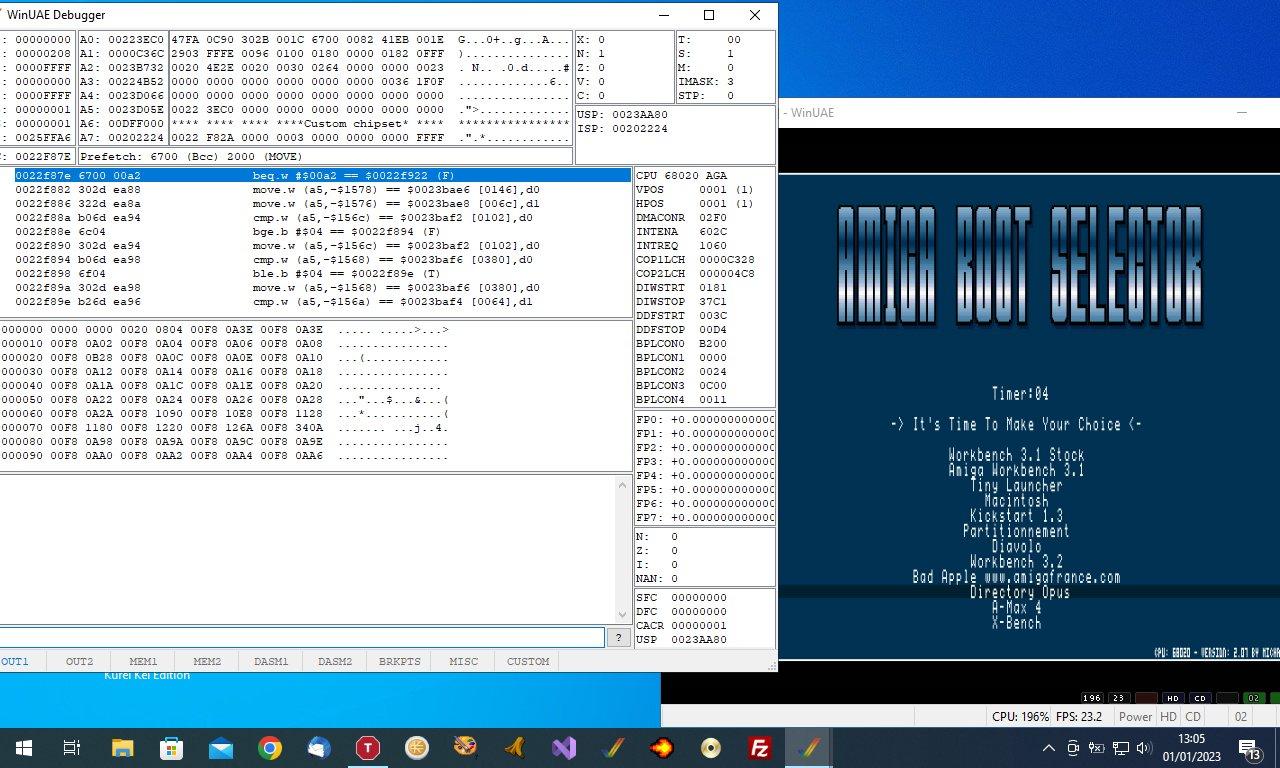
Task: Open red octagon T app in taskbar
Action: [x=368, y=748]
